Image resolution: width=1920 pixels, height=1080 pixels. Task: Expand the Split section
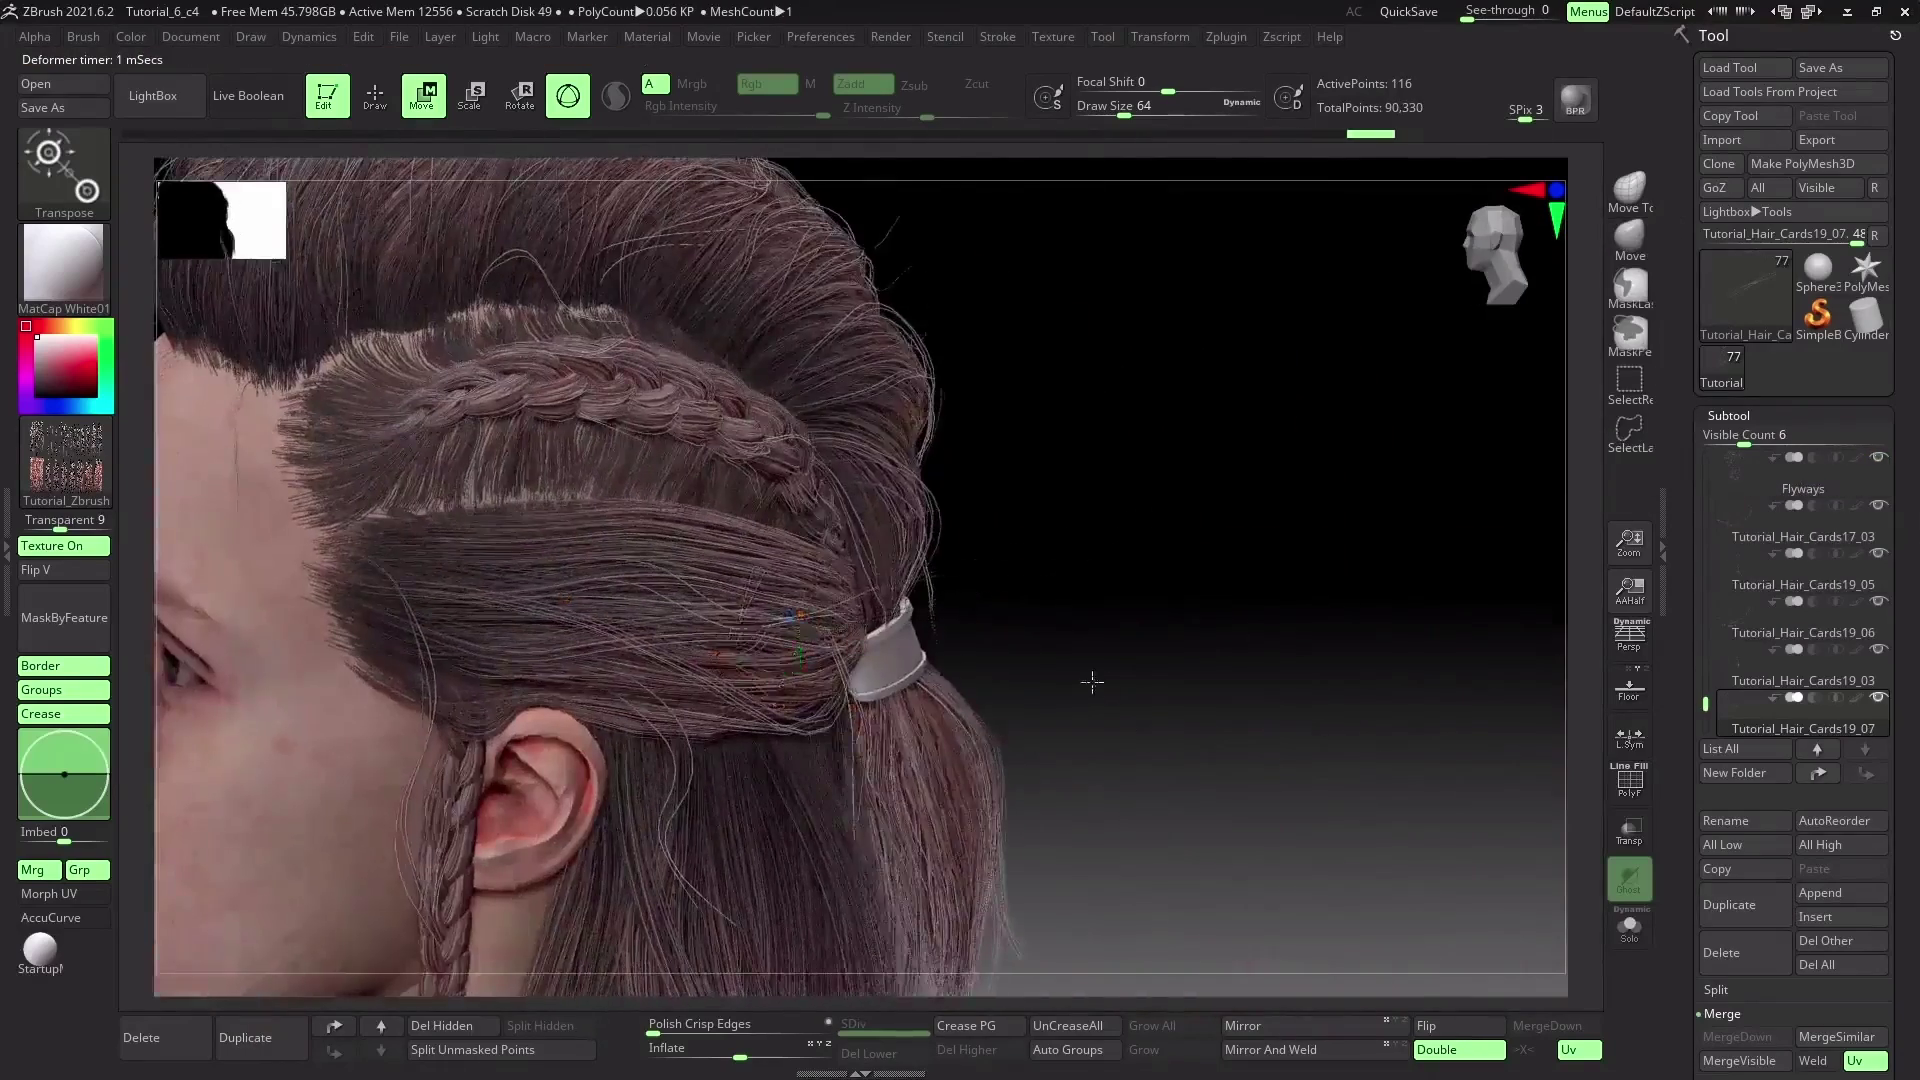tap(1715, 990)
